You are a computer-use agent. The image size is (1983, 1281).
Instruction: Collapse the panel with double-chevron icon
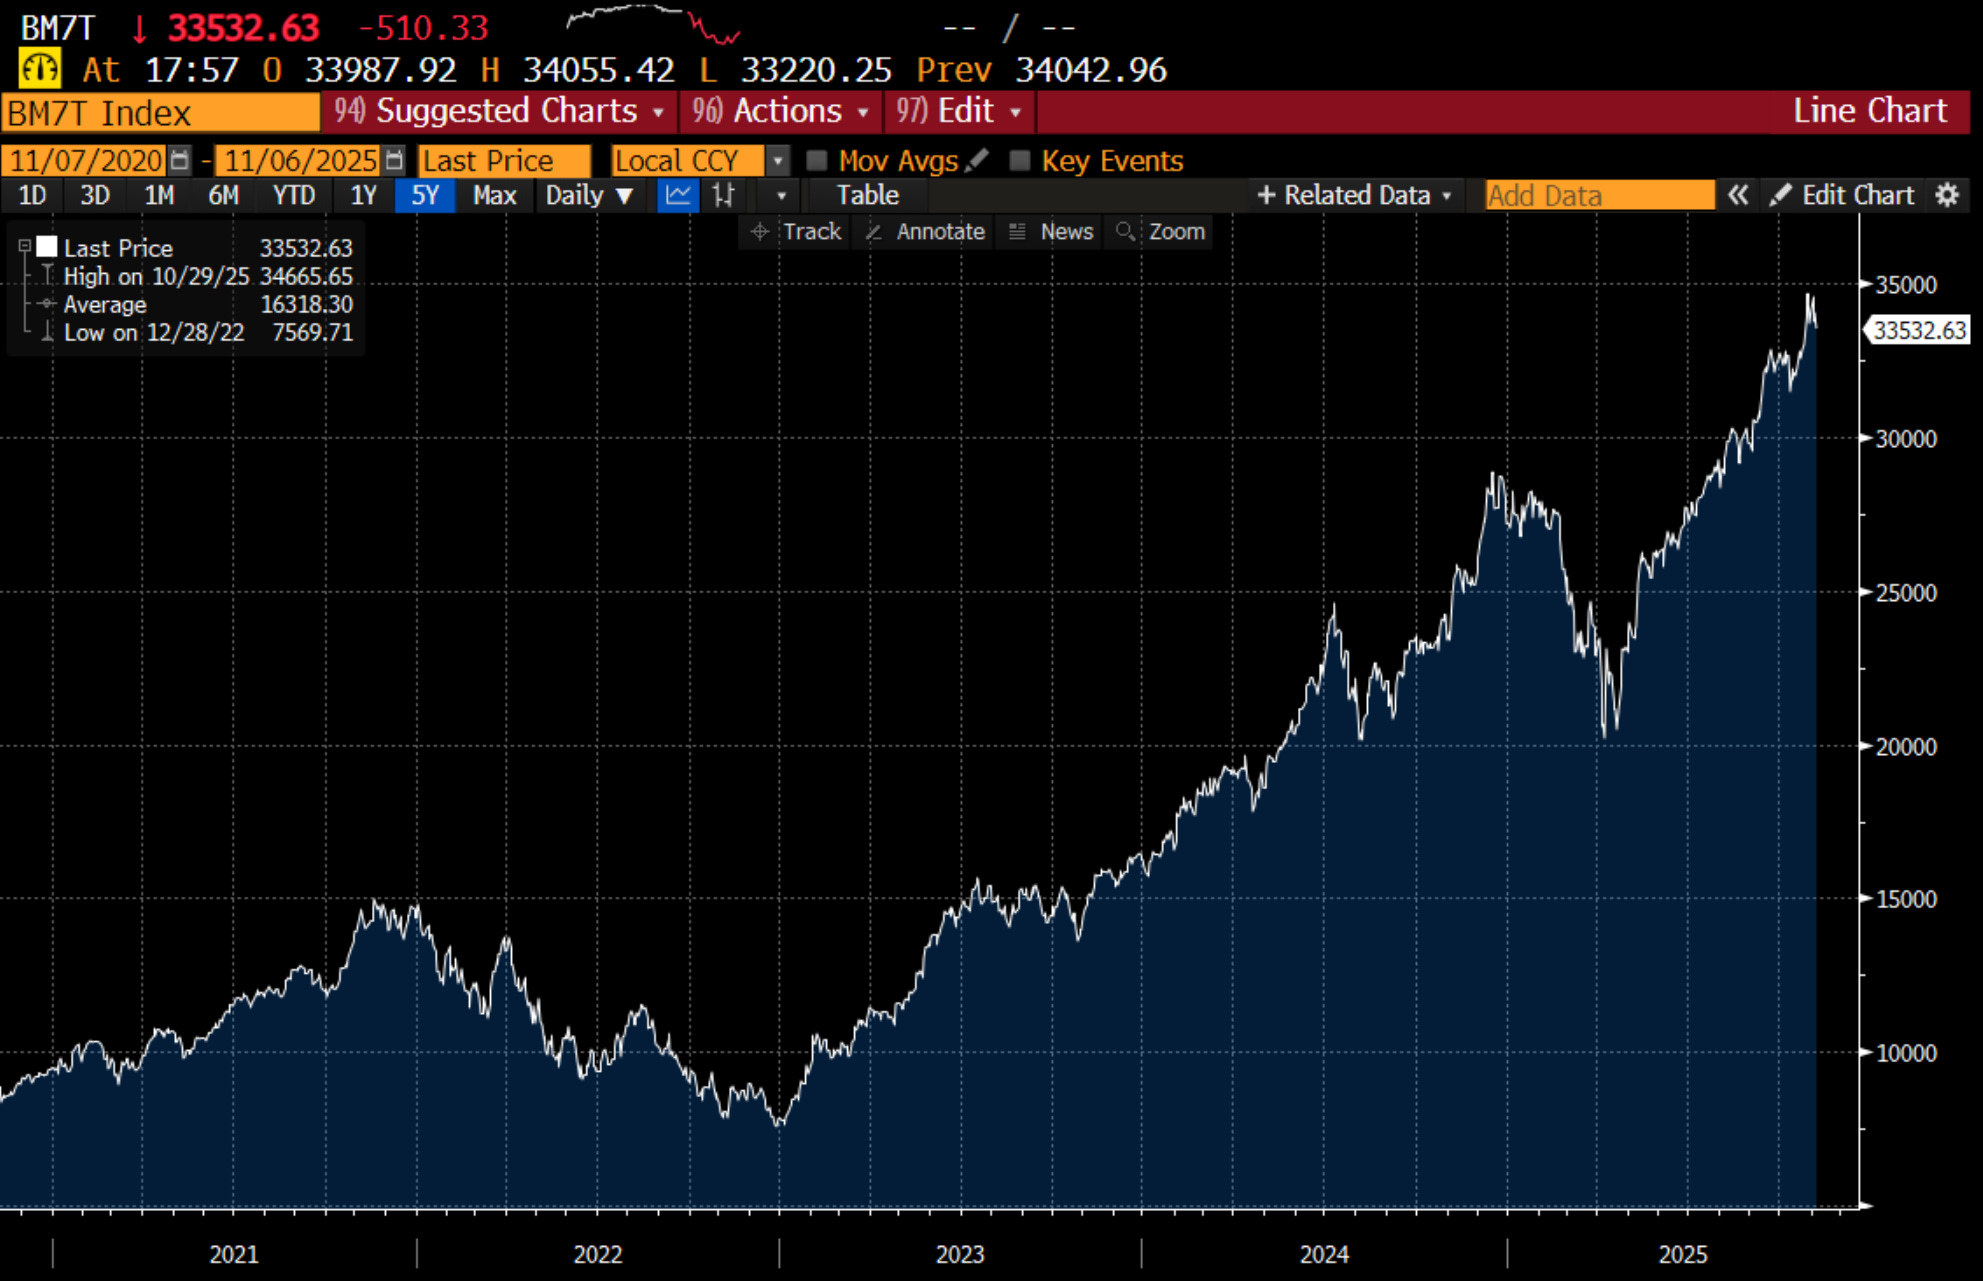pyautogui.click(x=1738, y=195)
